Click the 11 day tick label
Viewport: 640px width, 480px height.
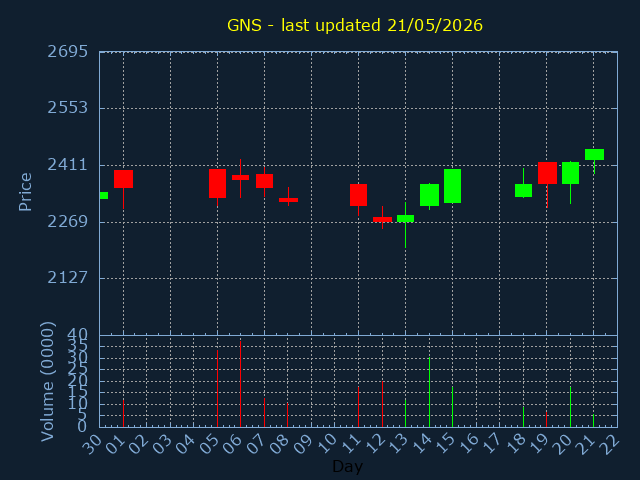[x=351, y=443]
